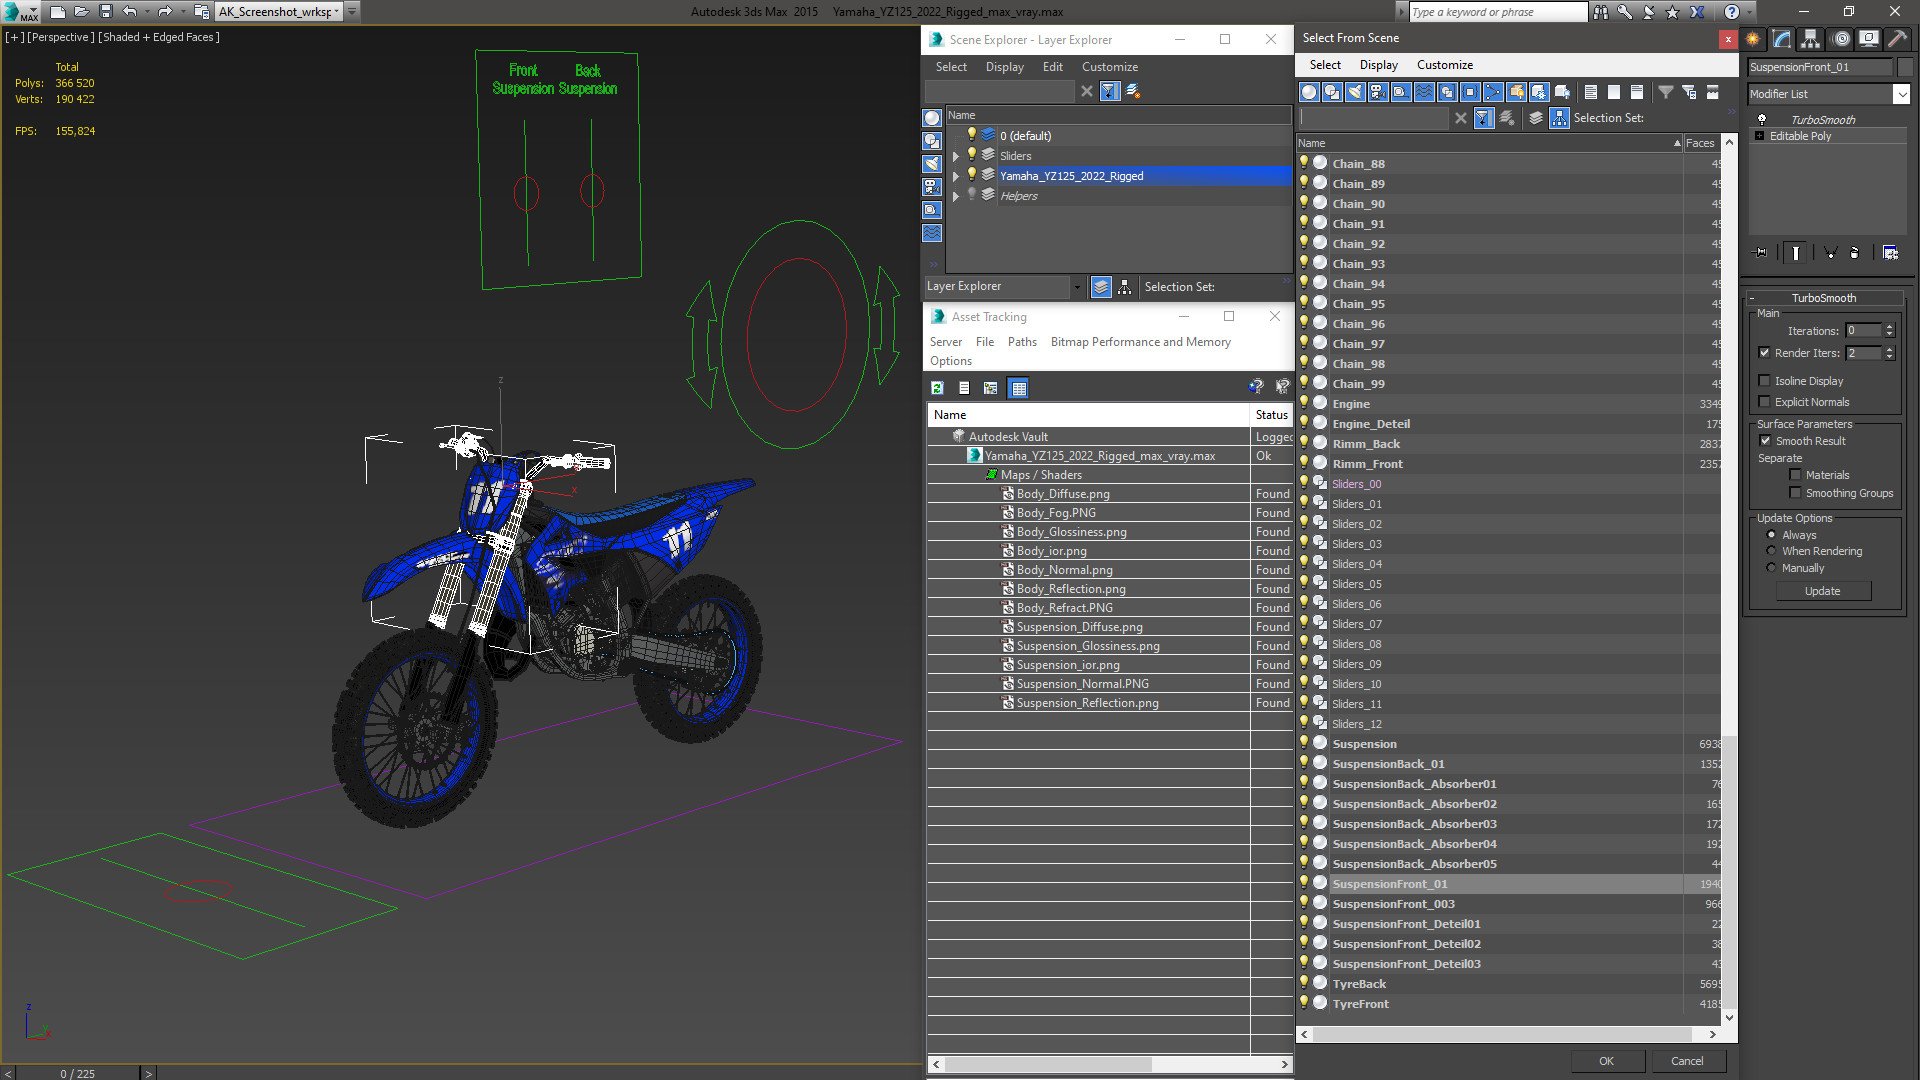Click Refresh icon in Asset Tracking
The height and width of the screenshot is (1080, 1920).
[937, 388]
